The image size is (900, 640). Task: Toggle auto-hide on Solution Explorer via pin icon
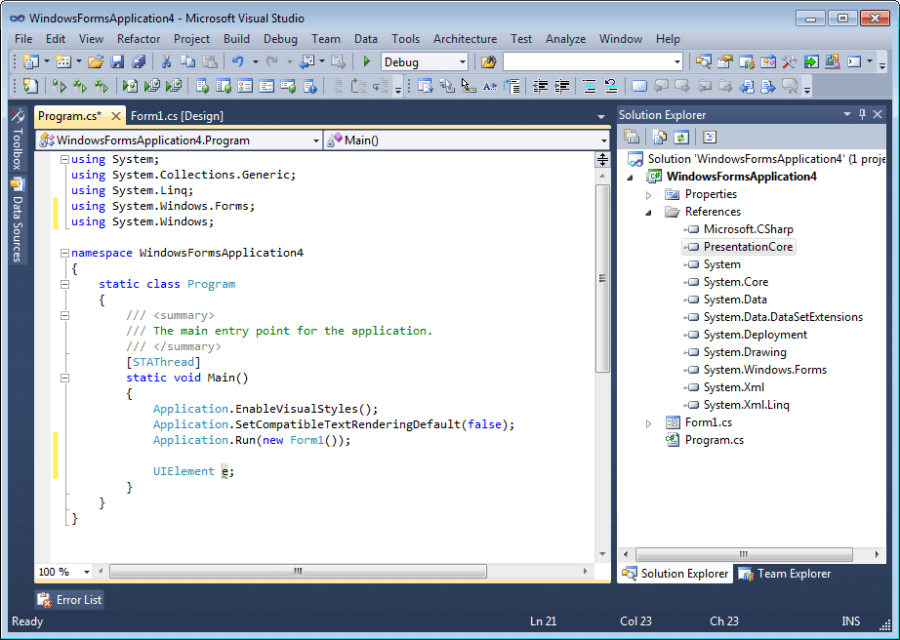tap(861, 113)
